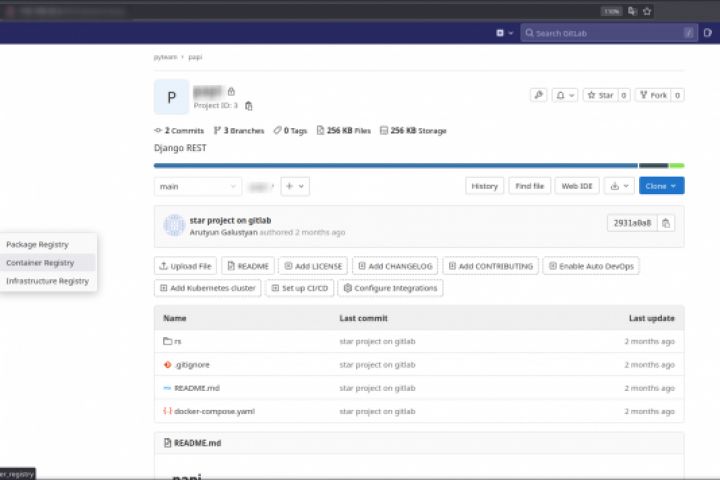The image size is (720, 480).
Task: Go to pyteam breadcrumb
Action: (165, 57)
